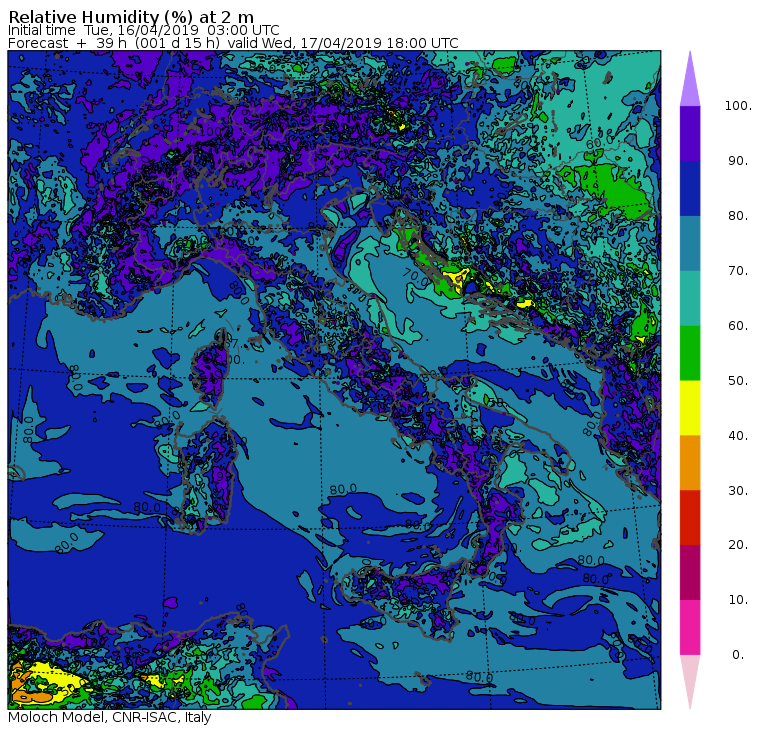Click the 'Moloch Model, CNR-ISAC, Italy' caption
760x731 pixels.
(x=110, y=717)
